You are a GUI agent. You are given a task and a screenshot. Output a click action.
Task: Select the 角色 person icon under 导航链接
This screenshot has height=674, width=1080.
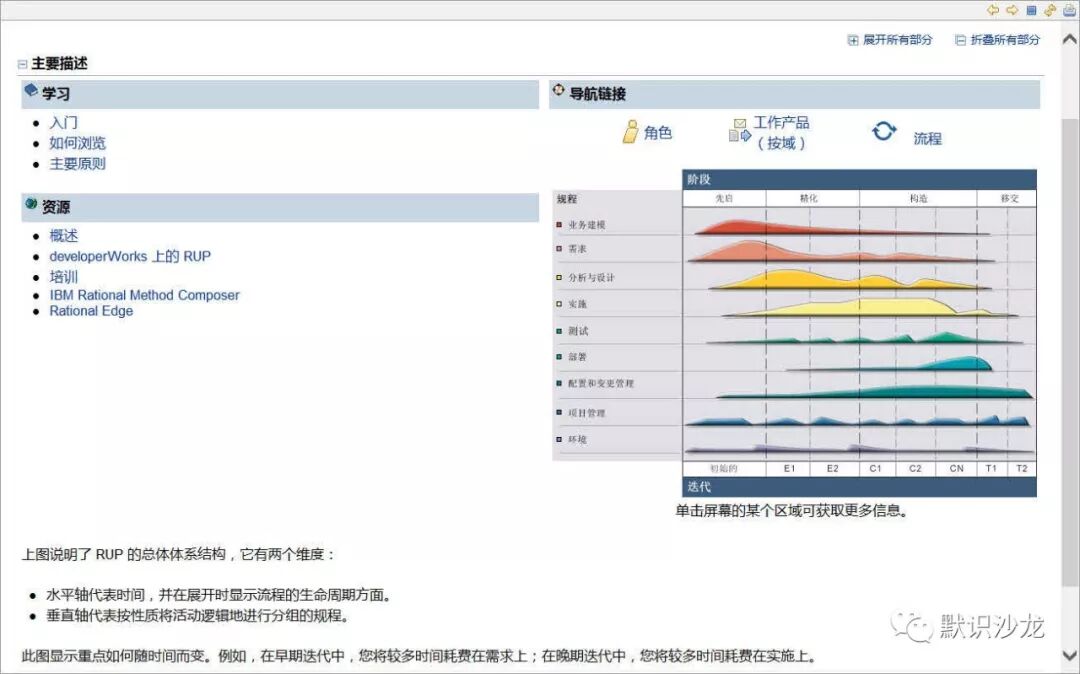coord(630,129)
